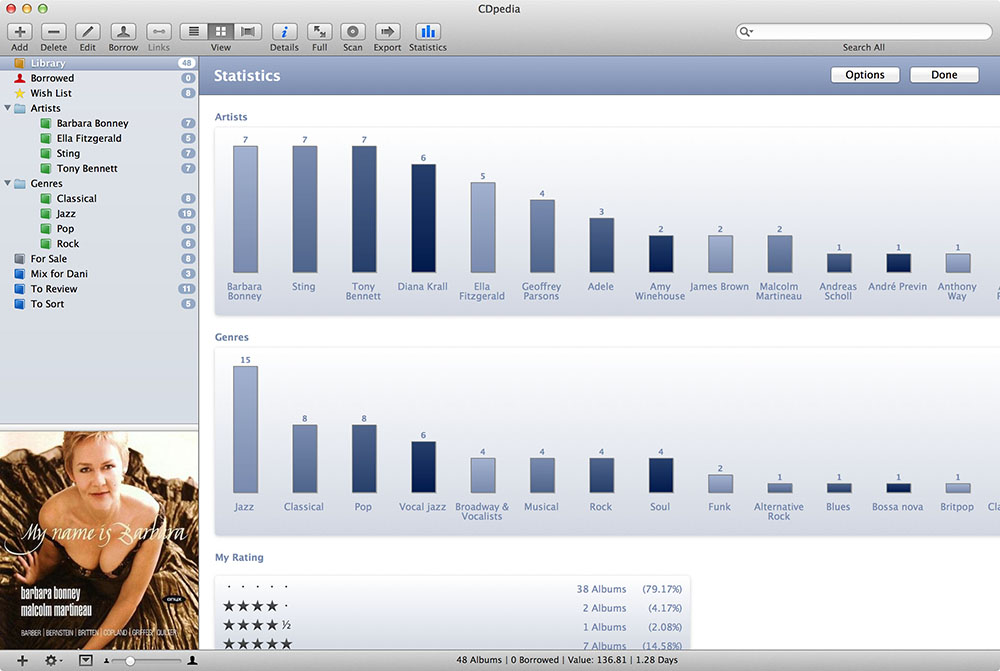1000x671 pixels.
Task: Switch to cover flow view mode
Action: (x=248, y=32)
